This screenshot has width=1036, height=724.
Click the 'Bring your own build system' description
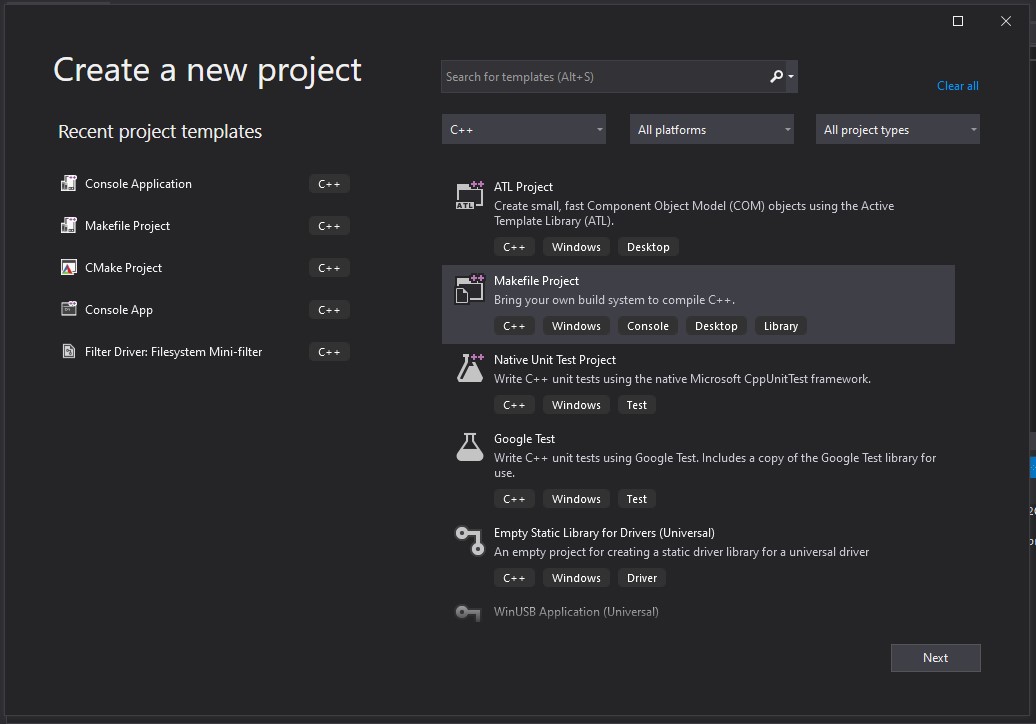(614, 300)
